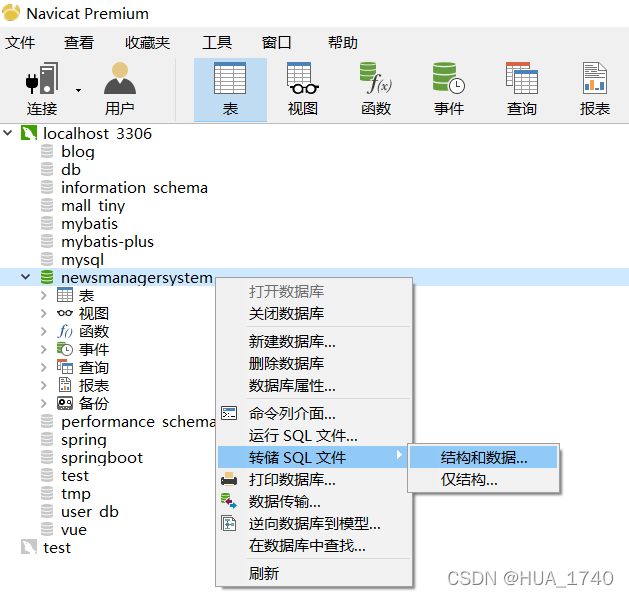The image size is (629, 597).
Task: Choose 关闭数据库 from context menu
Action: pos(286,313)
